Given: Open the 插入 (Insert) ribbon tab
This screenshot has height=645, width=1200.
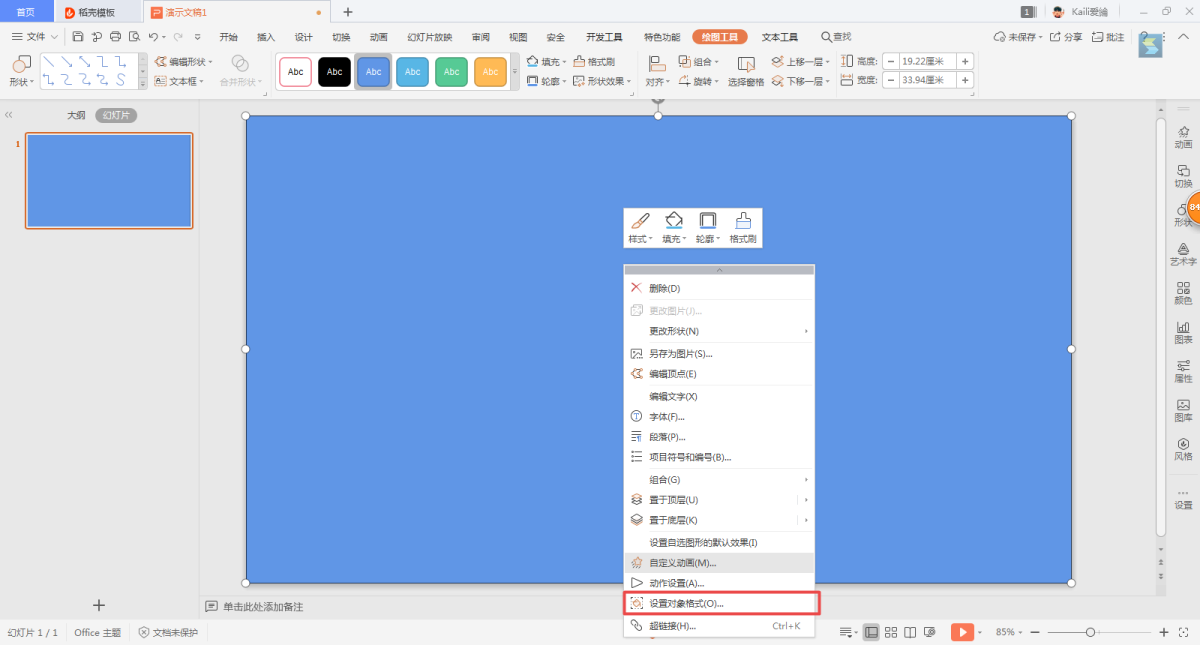Looking at the screenshot, I should (x=265, y=37).
